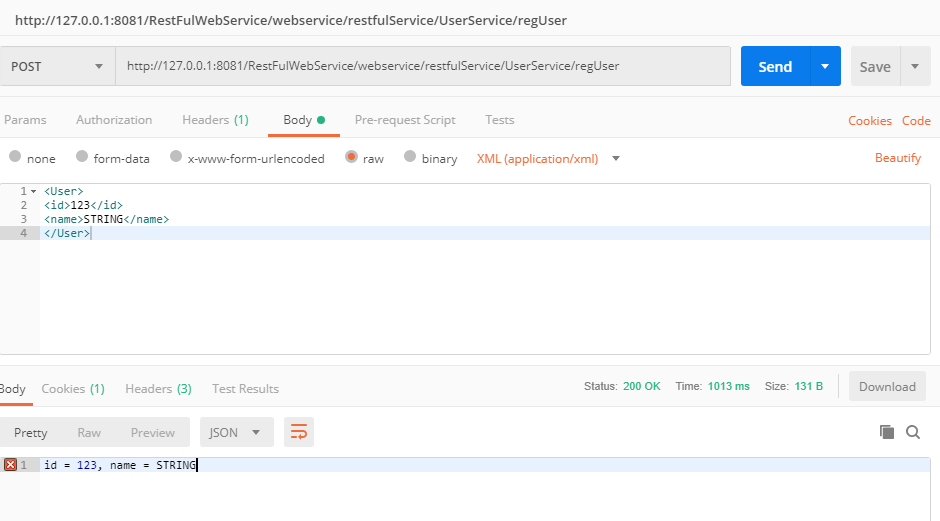Click the Beautify link
940x521 pixels.
click(x=898, y=158)
